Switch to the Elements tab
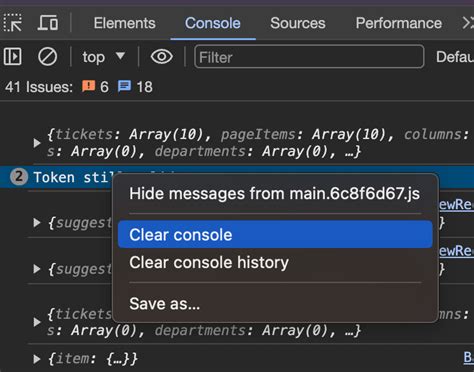Viewport: 474px width, 372px height. click(124, 23)
